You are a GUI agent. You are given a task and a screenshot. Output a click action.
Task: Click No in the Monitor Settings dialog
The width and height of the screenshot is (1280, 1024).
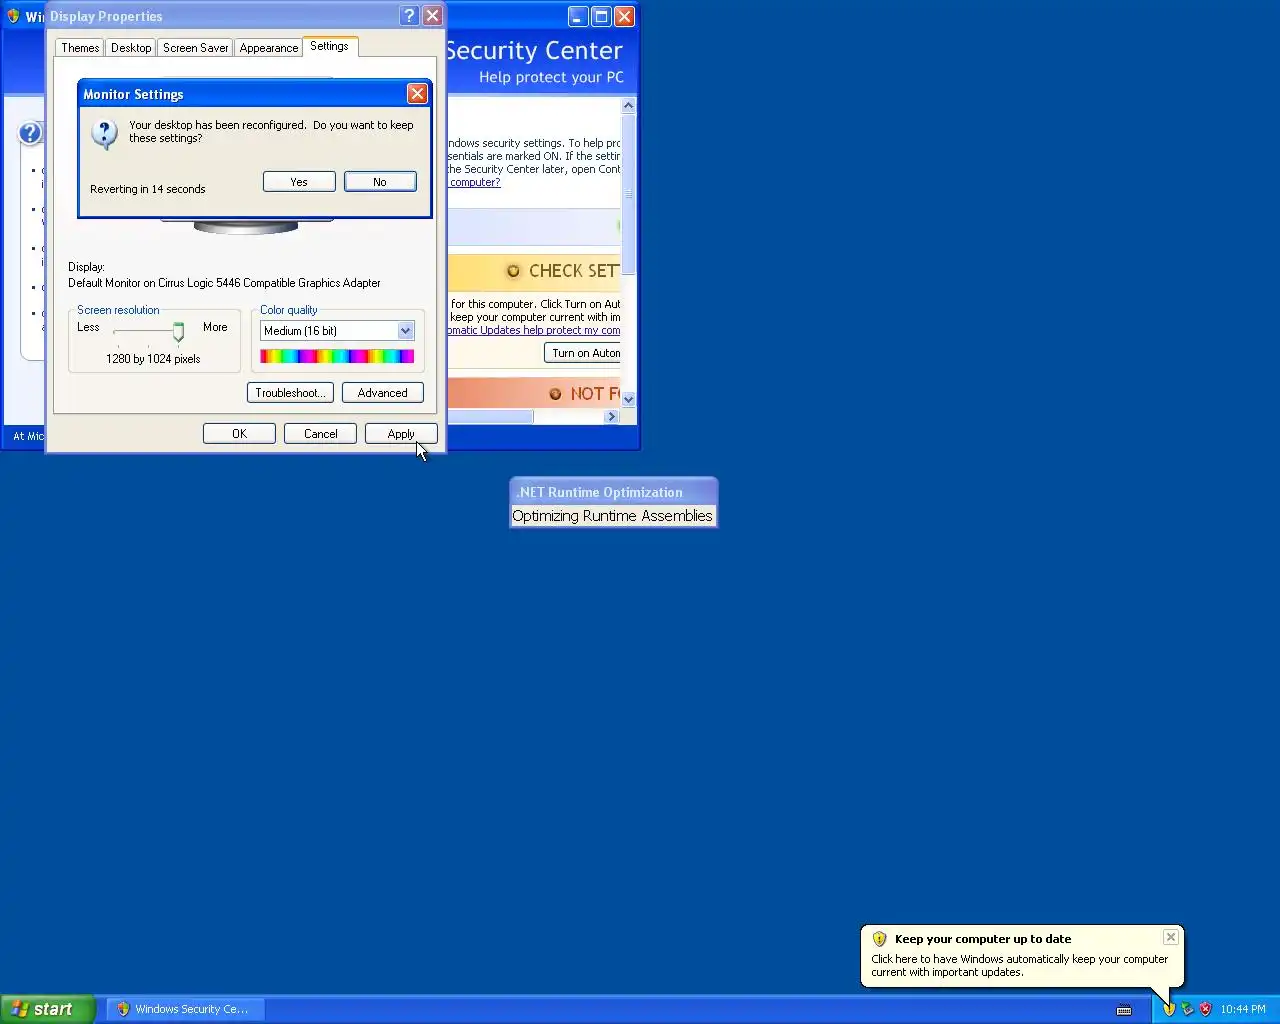pos(380,182)
